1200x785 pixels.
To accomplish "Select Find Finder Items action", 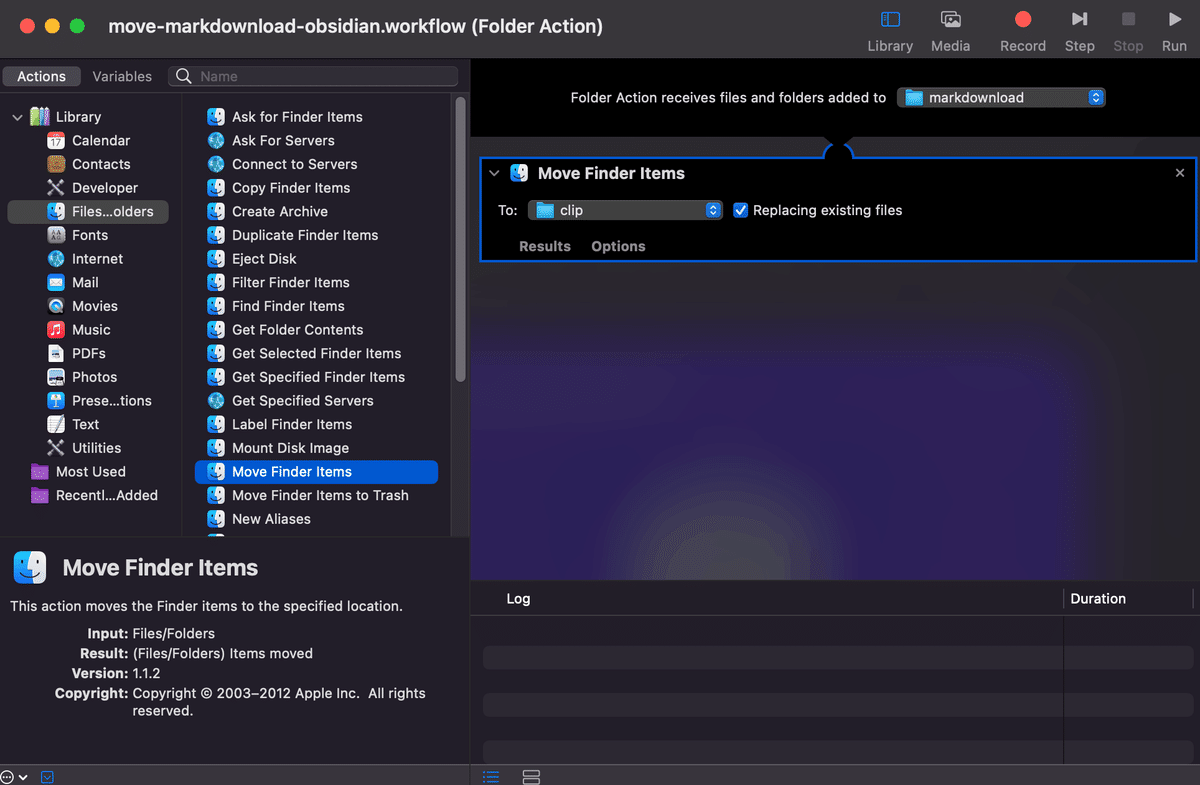I will point(288,306).
